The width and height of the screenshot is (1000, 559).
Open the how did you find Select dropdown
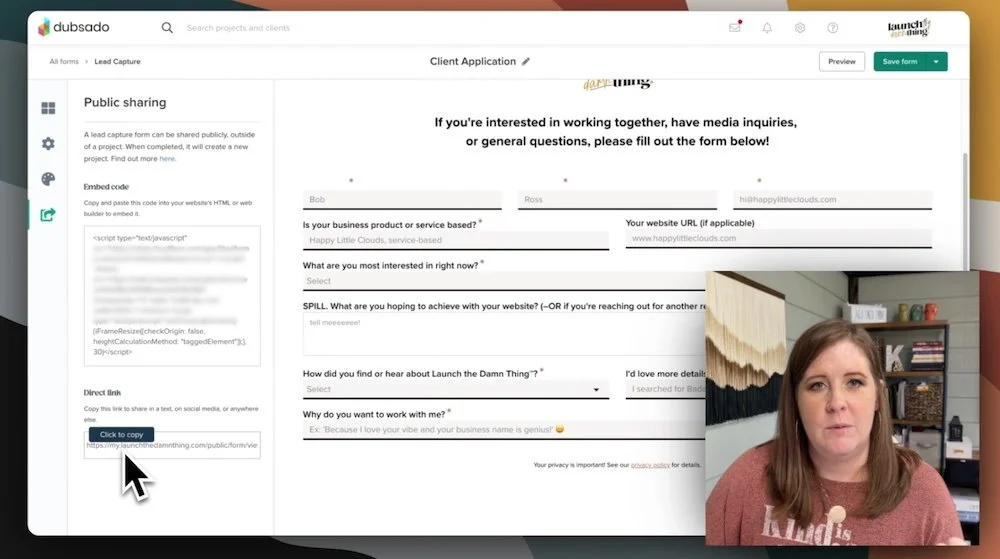(455, 389)
